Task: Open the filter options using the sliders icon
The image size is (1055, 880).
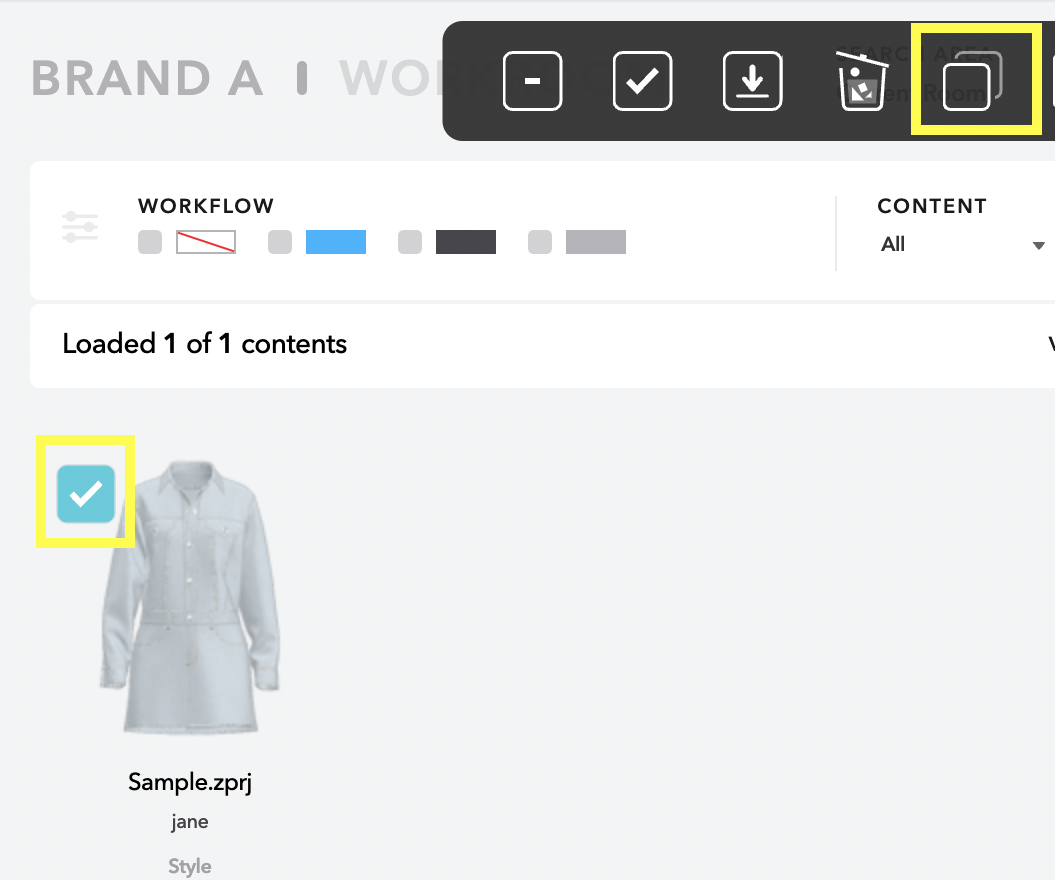Action: 80,227
